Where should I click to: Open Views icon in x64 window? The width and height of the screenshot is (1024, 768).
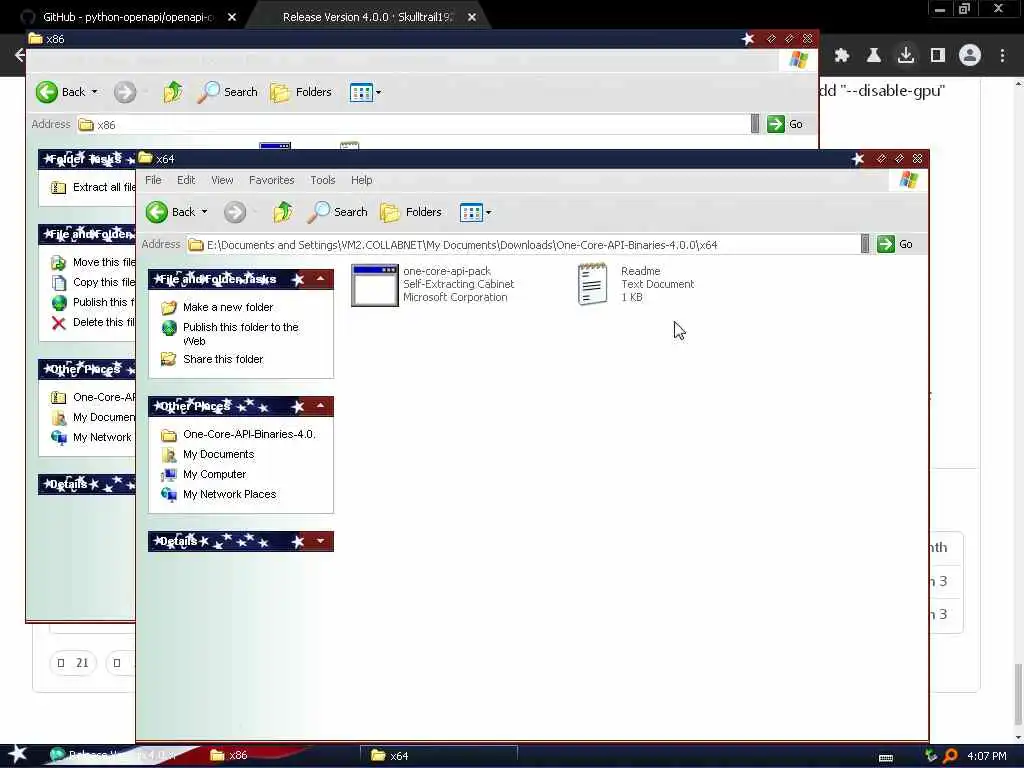tap(471, 212)
